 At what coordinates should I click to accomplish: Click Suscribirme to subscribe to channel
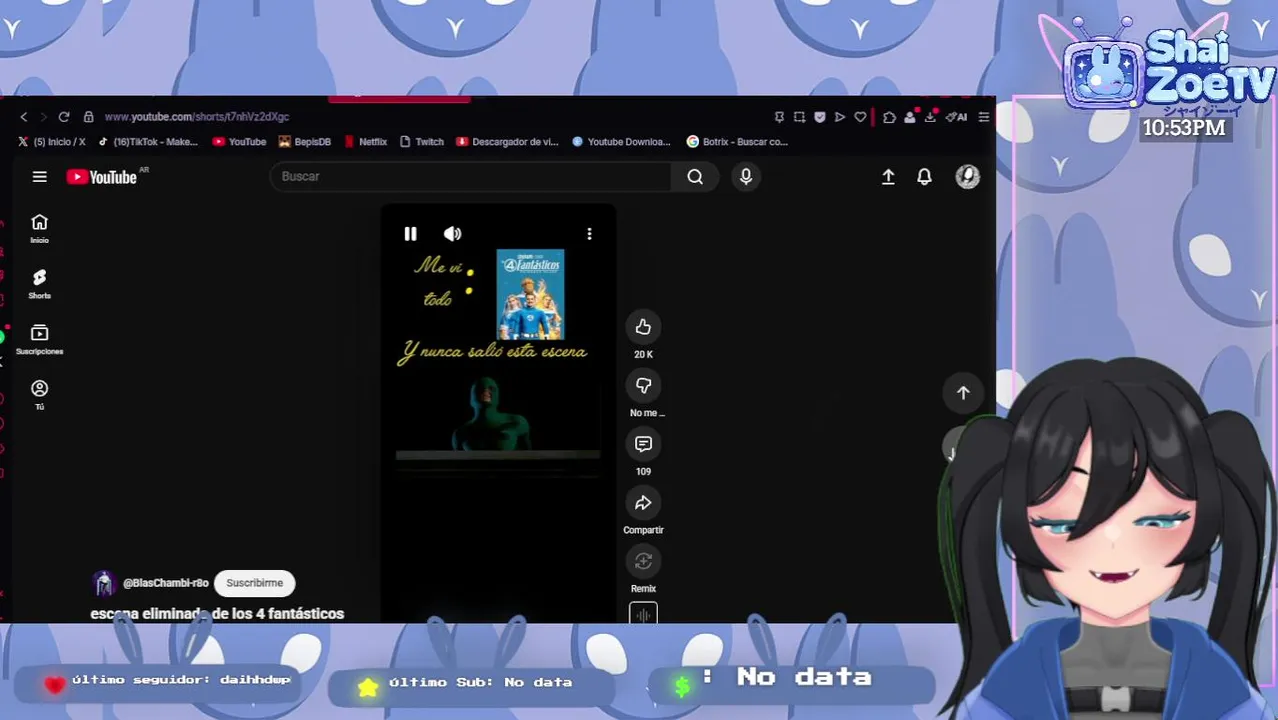click(x=254, y=583)
